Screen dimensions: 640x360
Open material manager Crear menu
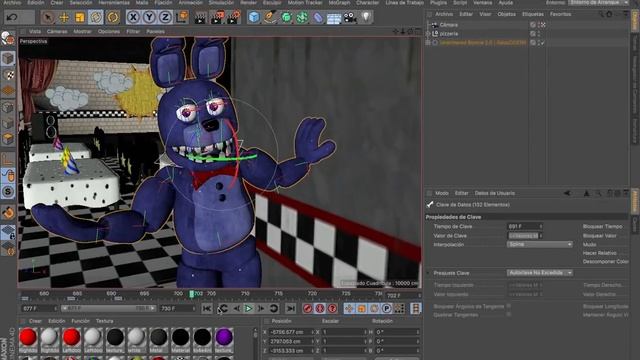pyautogui.click(x=36, y=321)
